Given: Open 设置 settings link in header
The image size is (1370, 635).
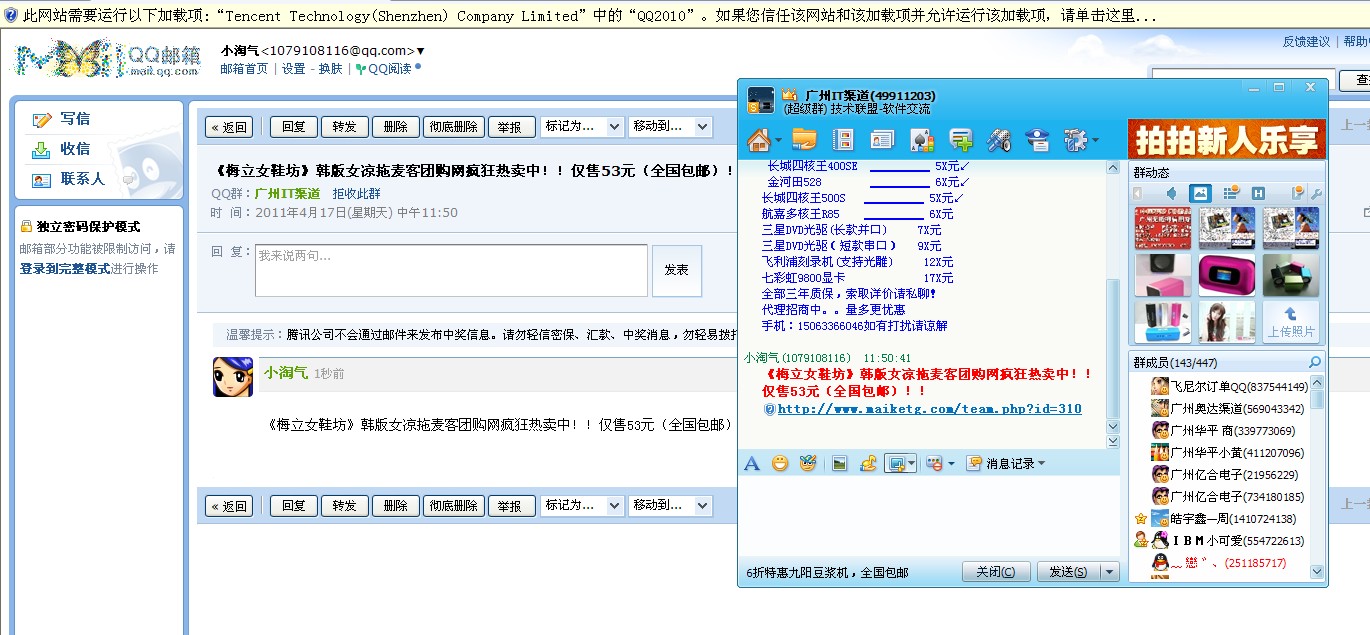Looking at the screenshot, I should point(293,69).
